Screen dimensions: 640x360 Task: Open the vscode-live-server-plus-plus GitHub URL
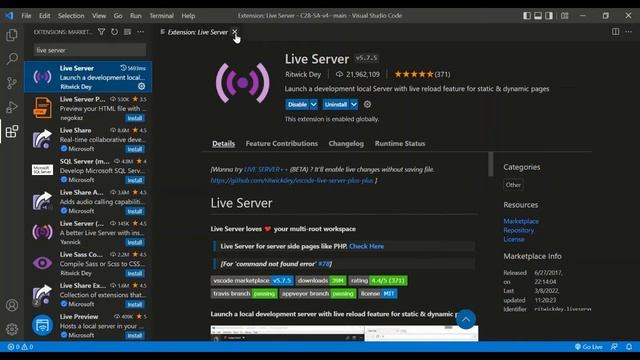(x=292, y=180)
